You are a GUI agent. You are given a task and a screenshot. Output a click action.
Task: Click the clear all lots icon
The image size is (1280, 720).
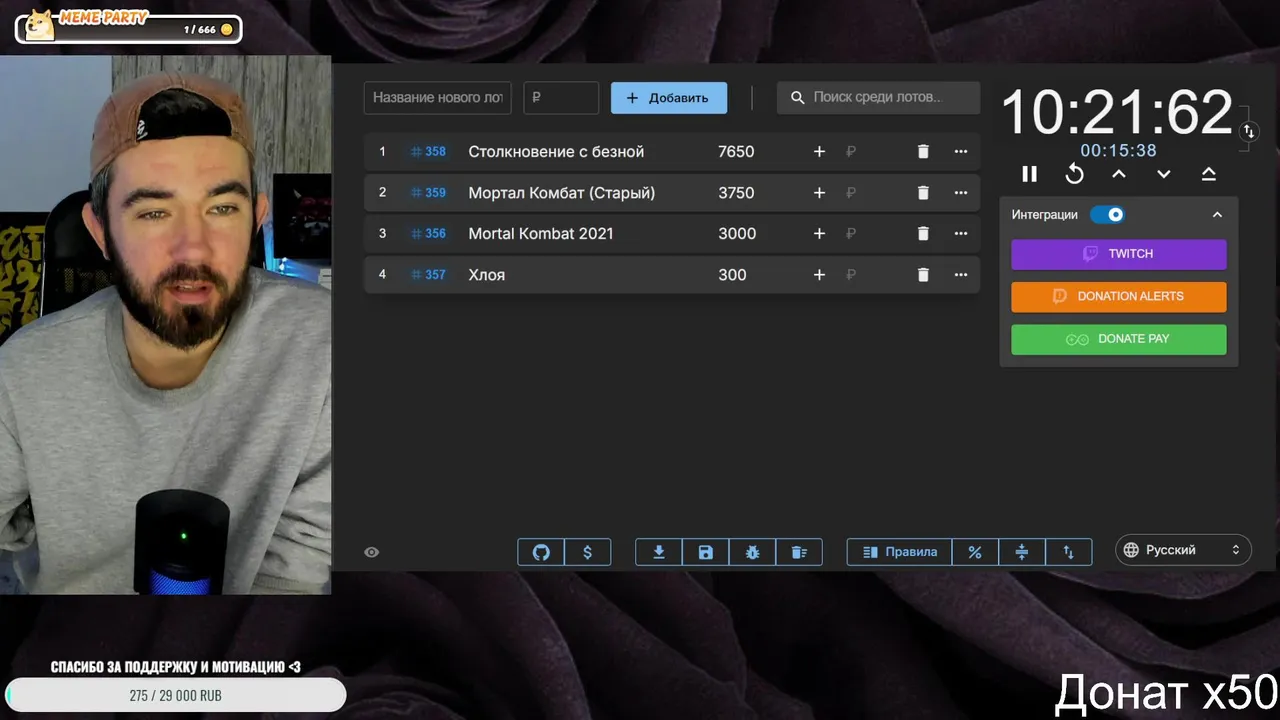(799, 552)
